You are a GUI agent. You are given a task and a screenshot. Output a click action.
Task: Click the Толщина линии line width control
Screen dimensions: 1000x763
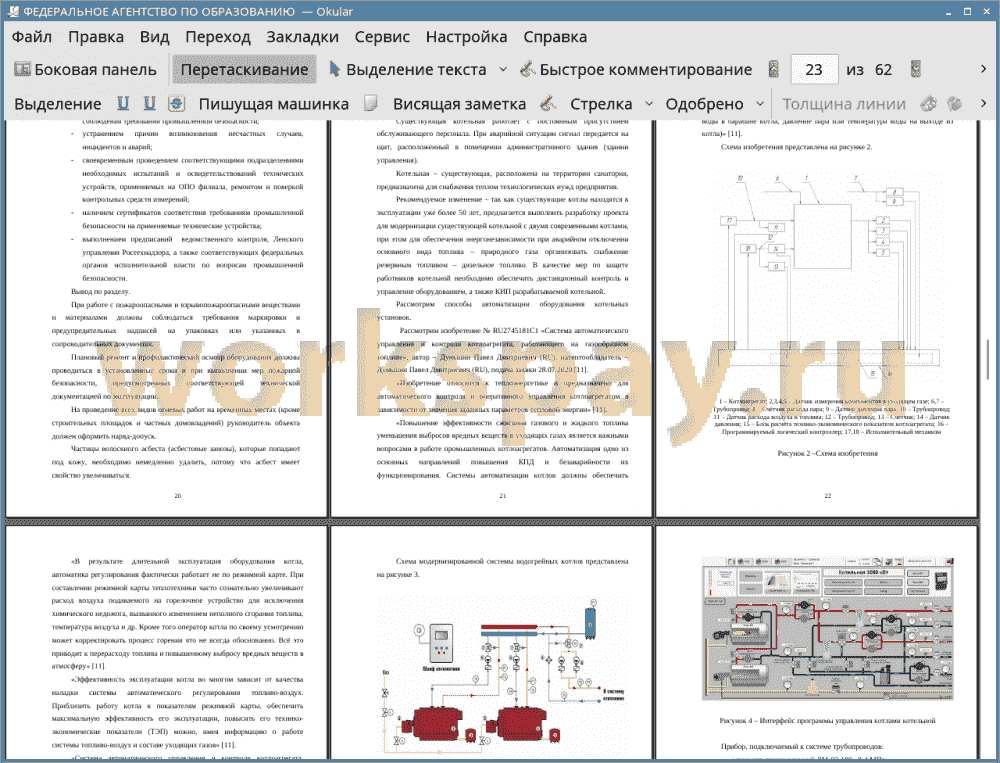click(x=844, y=104)
